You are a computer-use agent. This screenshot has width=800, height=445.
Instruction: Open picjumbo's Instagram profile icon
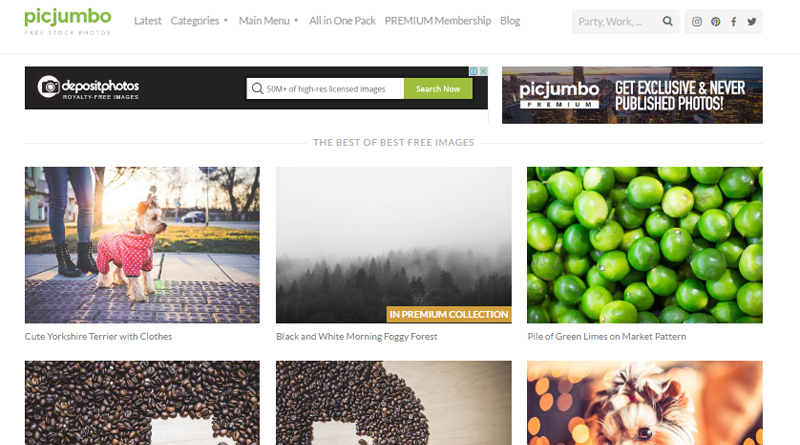tap(696, 21)
